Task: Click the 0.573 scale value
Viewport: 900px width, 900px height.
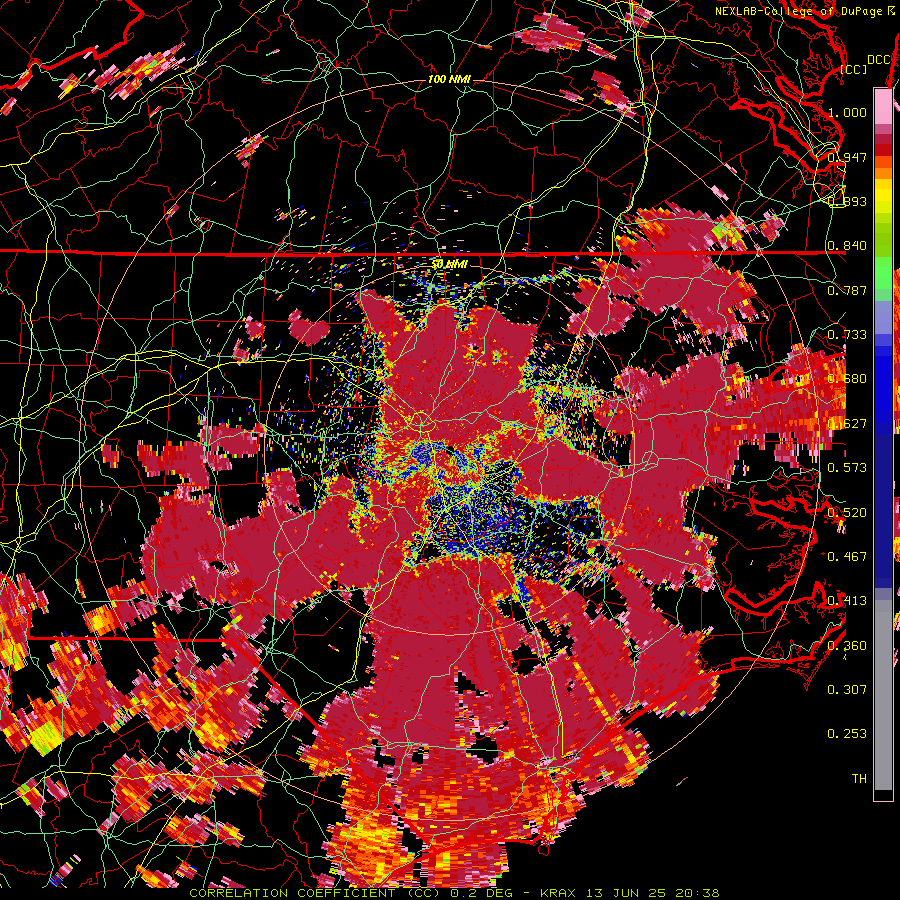Action: coord(847,468)
